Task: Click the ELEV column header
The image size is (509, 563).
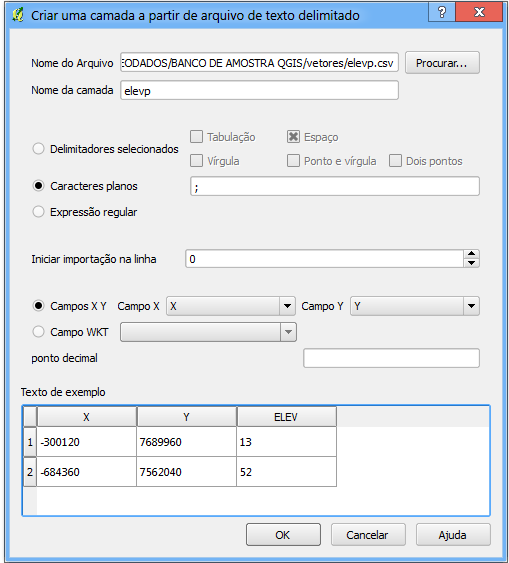Action: click(286, 417)
